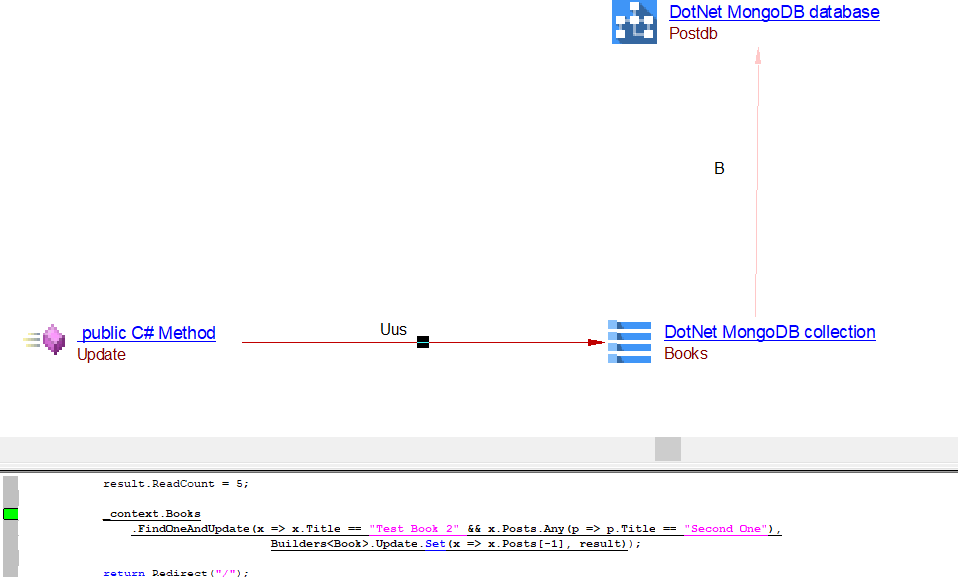
Task: Click the horizontal scrollbar thumb
Action: (x=667, y=449)
